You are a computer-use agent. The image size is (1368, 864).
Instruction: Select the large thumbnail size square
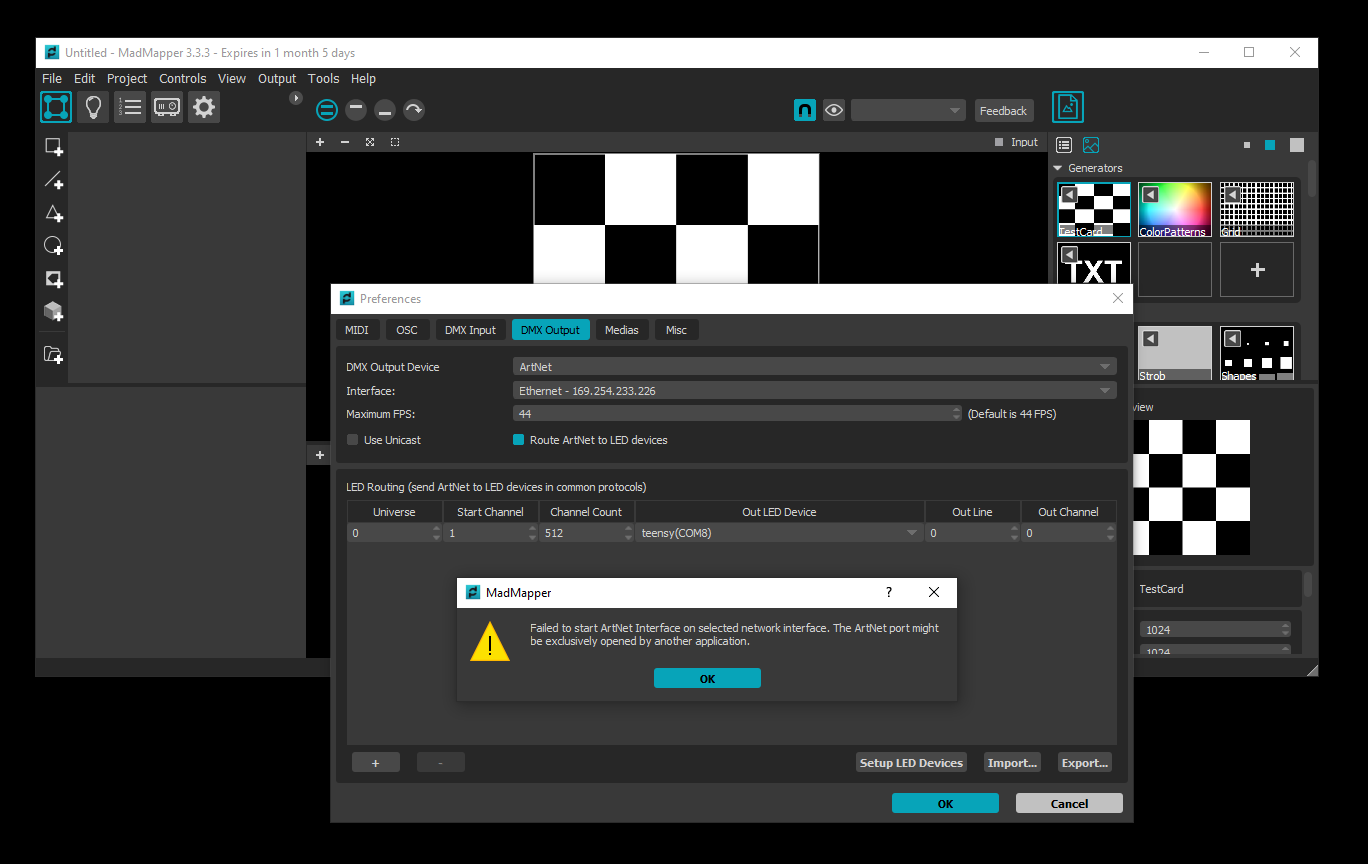point(1297,145)
